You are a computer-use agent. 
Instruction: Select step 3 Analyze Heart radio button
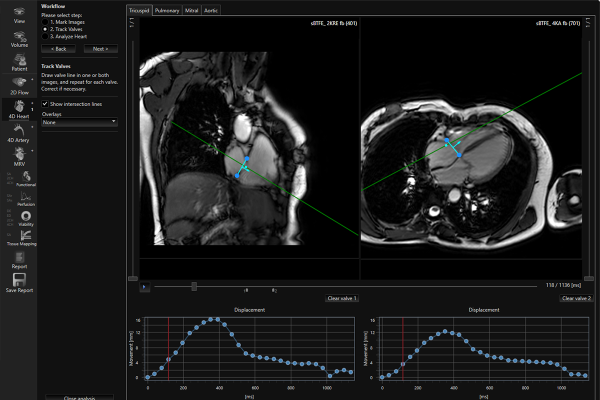[45, 36]
